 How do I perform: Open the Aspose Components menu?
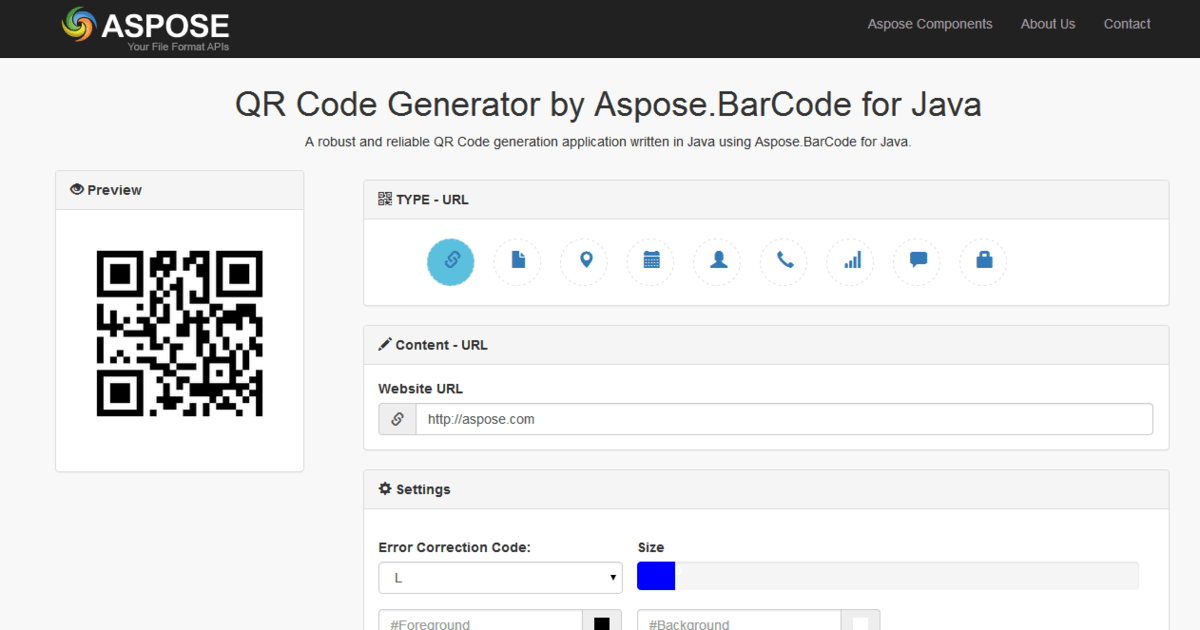930,23
